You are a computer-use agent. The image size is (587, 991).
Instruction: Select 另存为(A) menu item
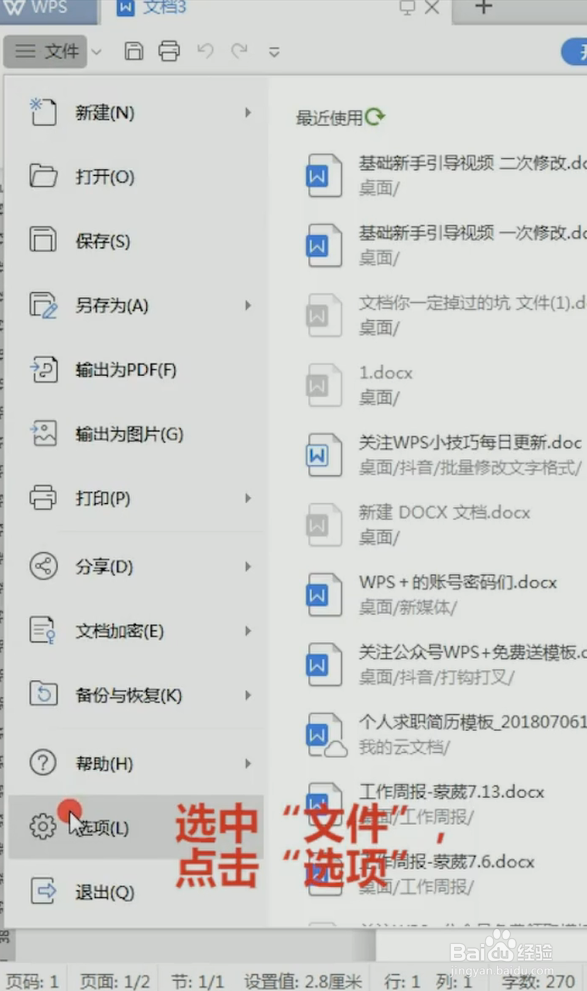pyautogui.click(x=137, y=305)
